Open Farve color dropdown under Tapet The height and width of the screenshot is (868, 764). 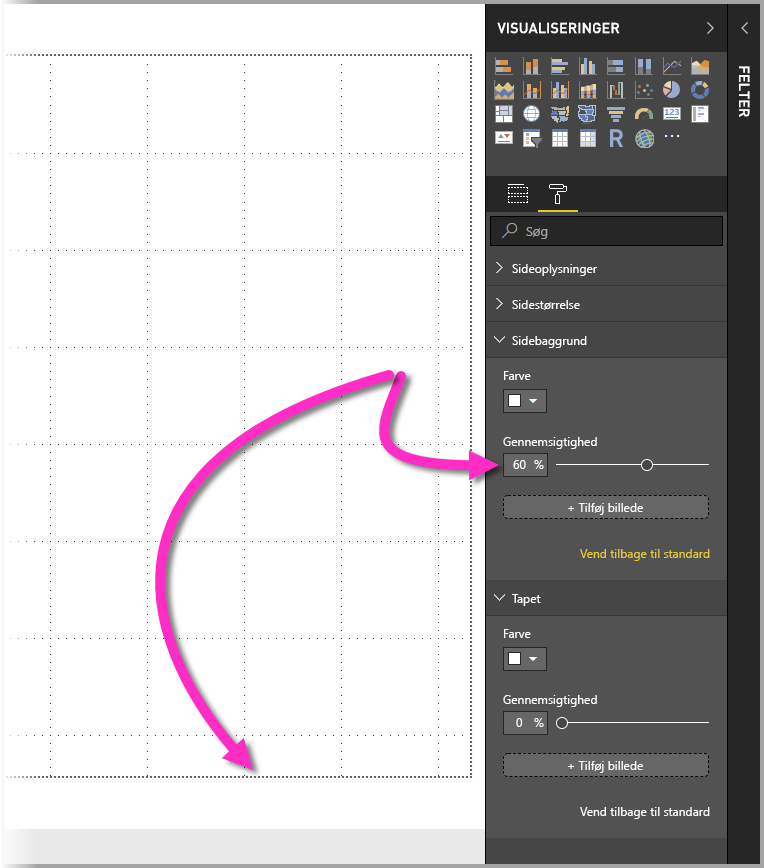pyautogui.click(x=524, y=659)
